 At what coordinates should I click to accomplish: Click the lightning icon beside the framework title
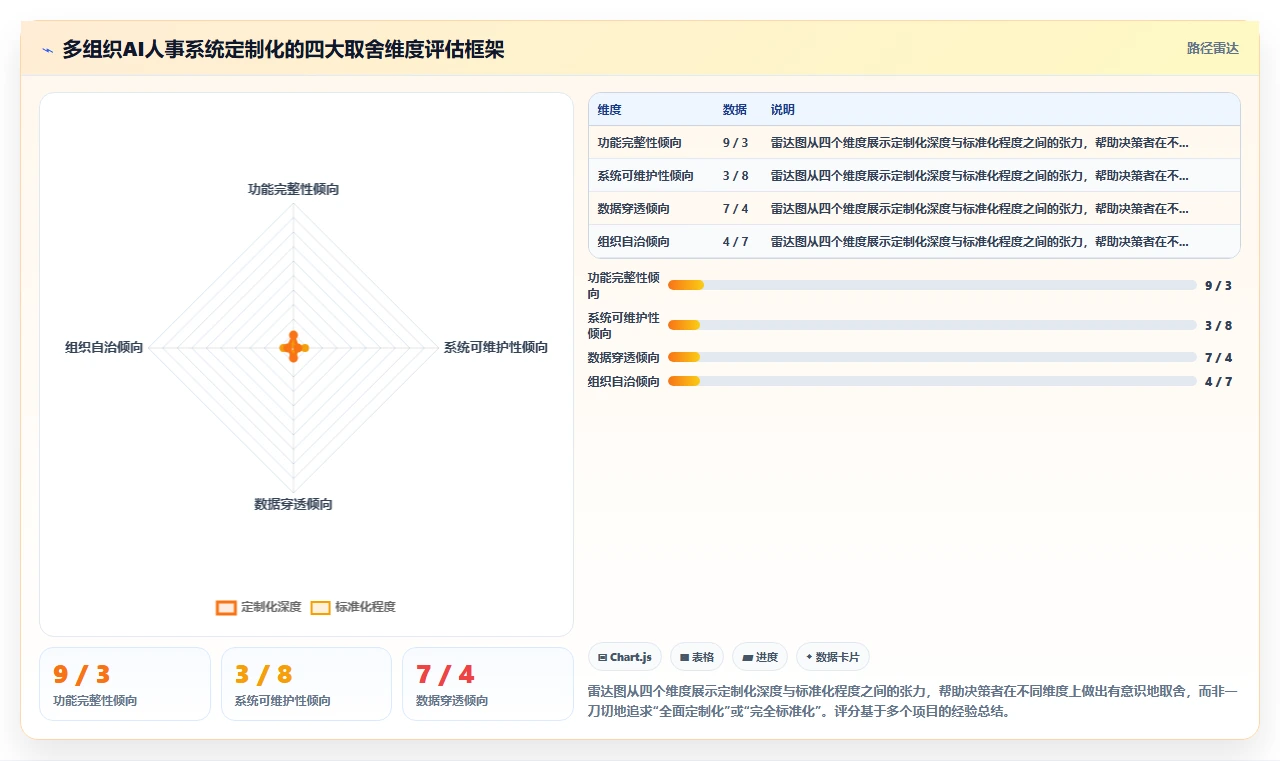(47, 50)
